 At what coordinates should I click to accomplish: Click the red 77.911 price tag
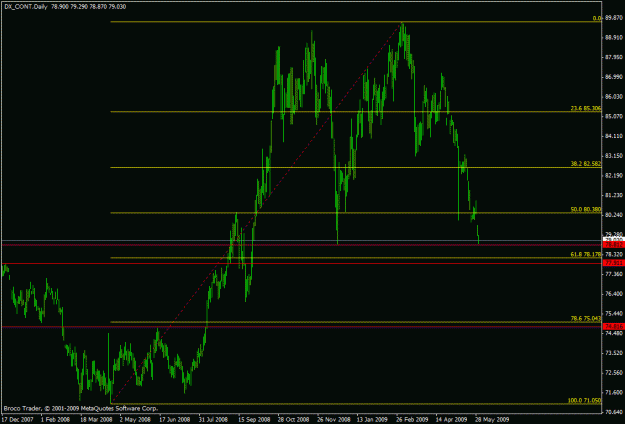(x=613, y=263)
